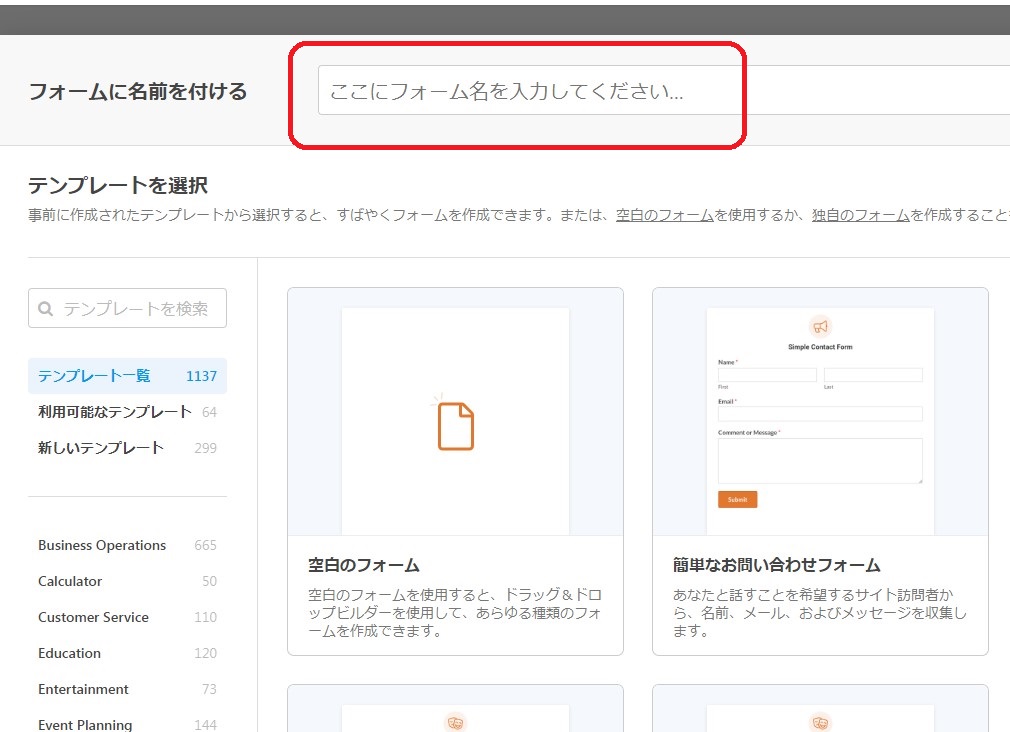The height and width of the screenshot is (732, 1010).
Task: Click orange Submit button in contact form preview
Action: 737,499
